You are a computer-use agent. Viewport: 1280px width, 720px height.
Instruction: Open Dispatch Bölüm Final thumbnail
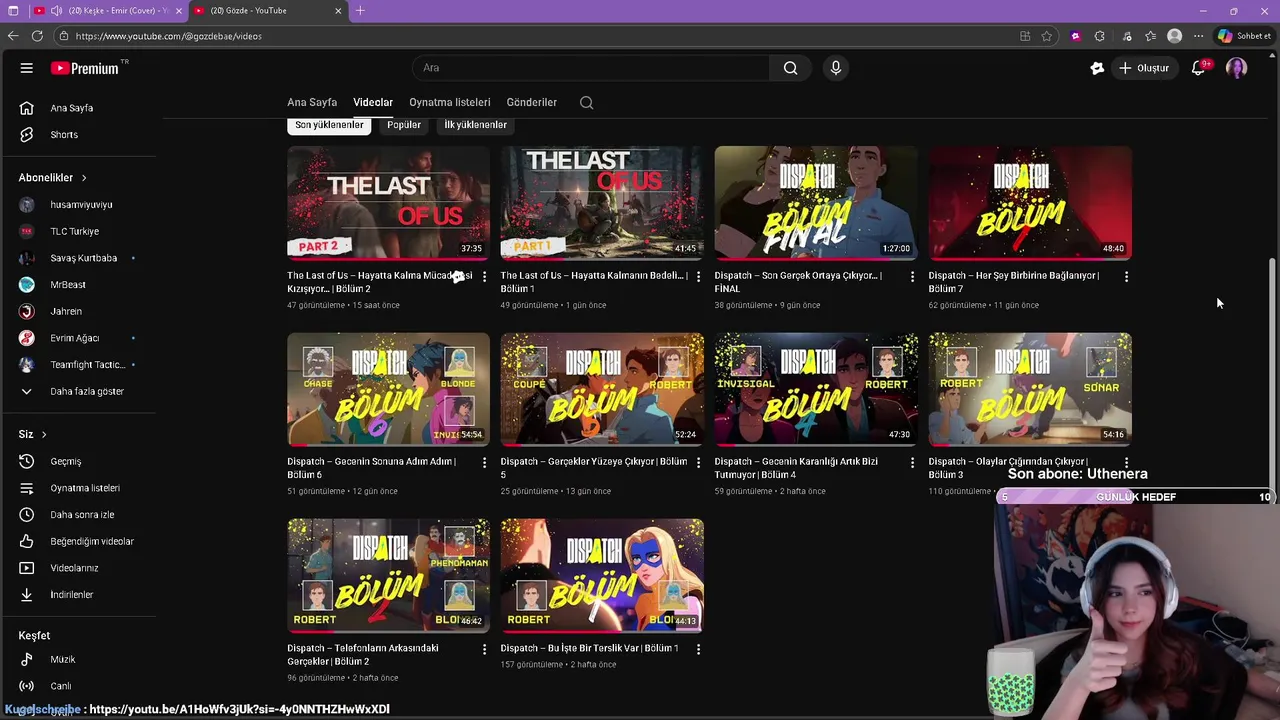(x=816, y=203)
